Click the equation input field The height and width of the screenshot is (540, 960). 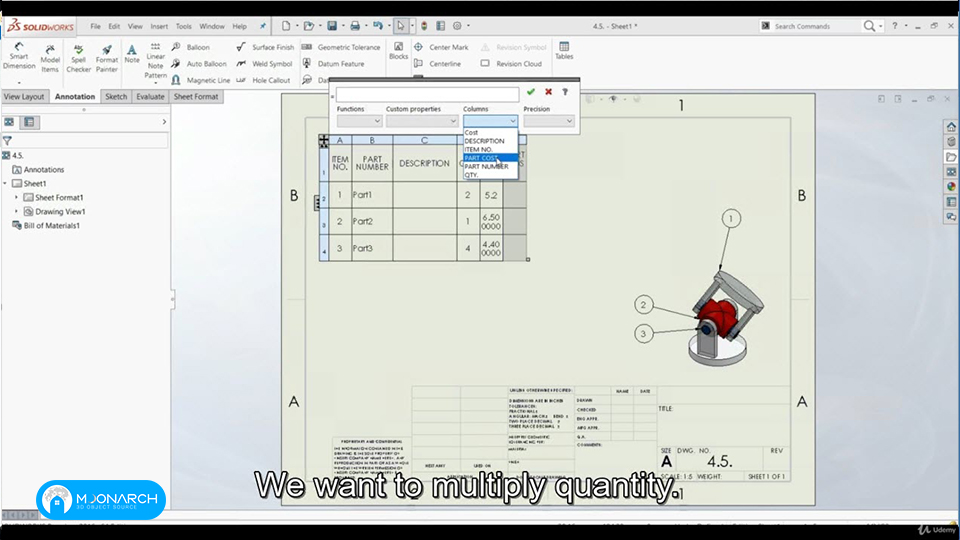[x=427, y=94]
